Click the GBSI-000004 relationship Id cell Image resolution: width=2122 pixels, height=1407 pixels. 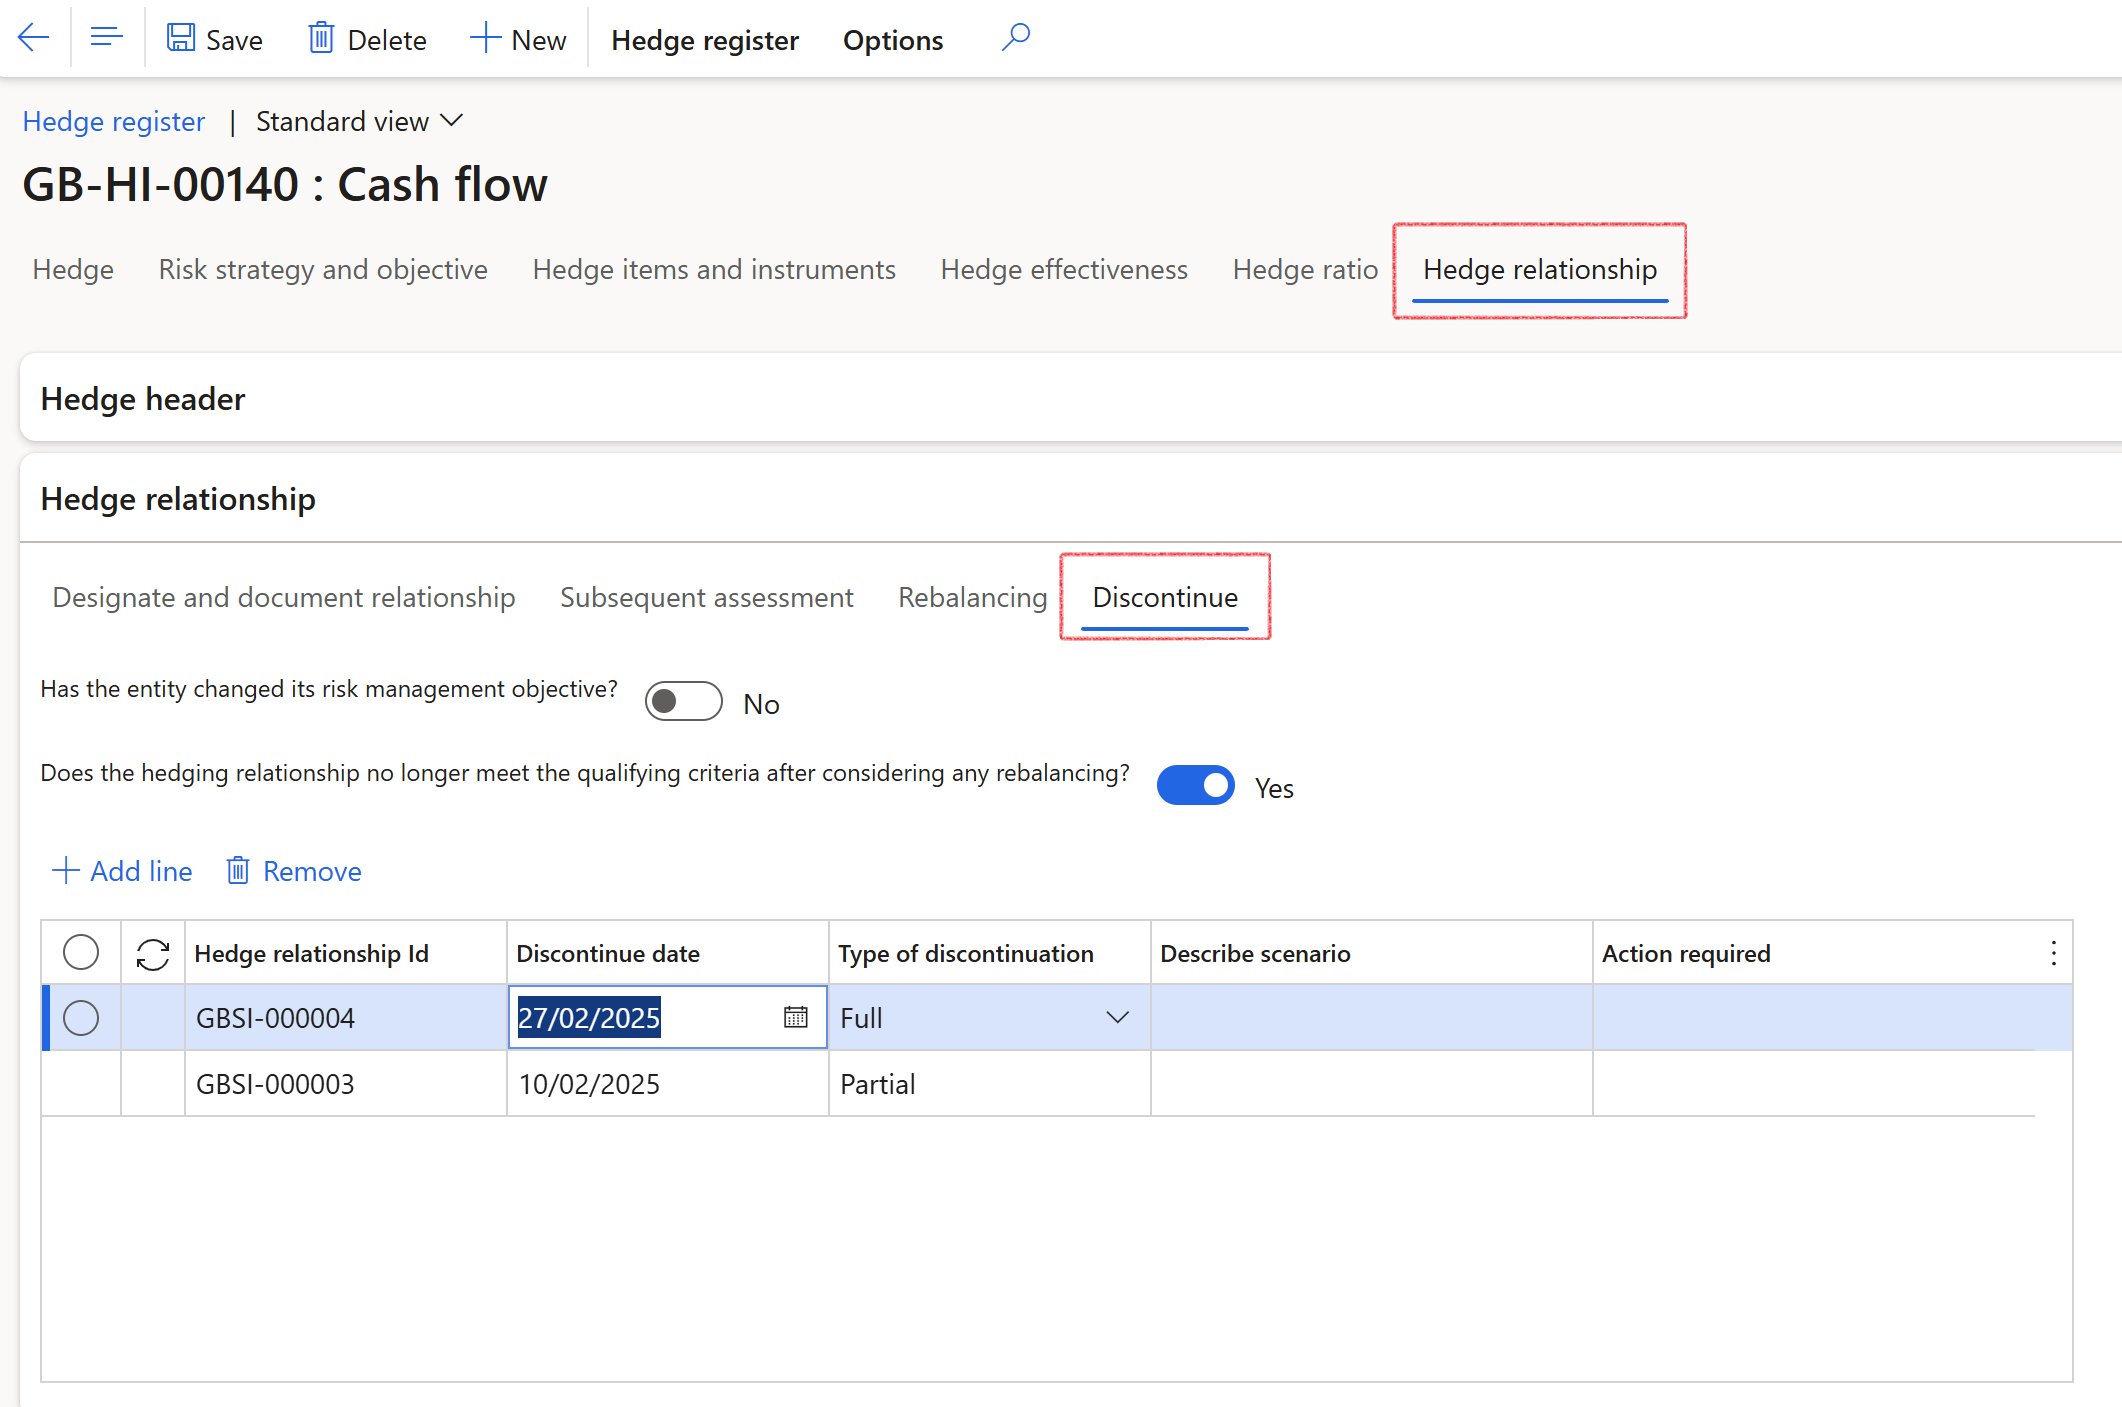[x=346, y=1018]
